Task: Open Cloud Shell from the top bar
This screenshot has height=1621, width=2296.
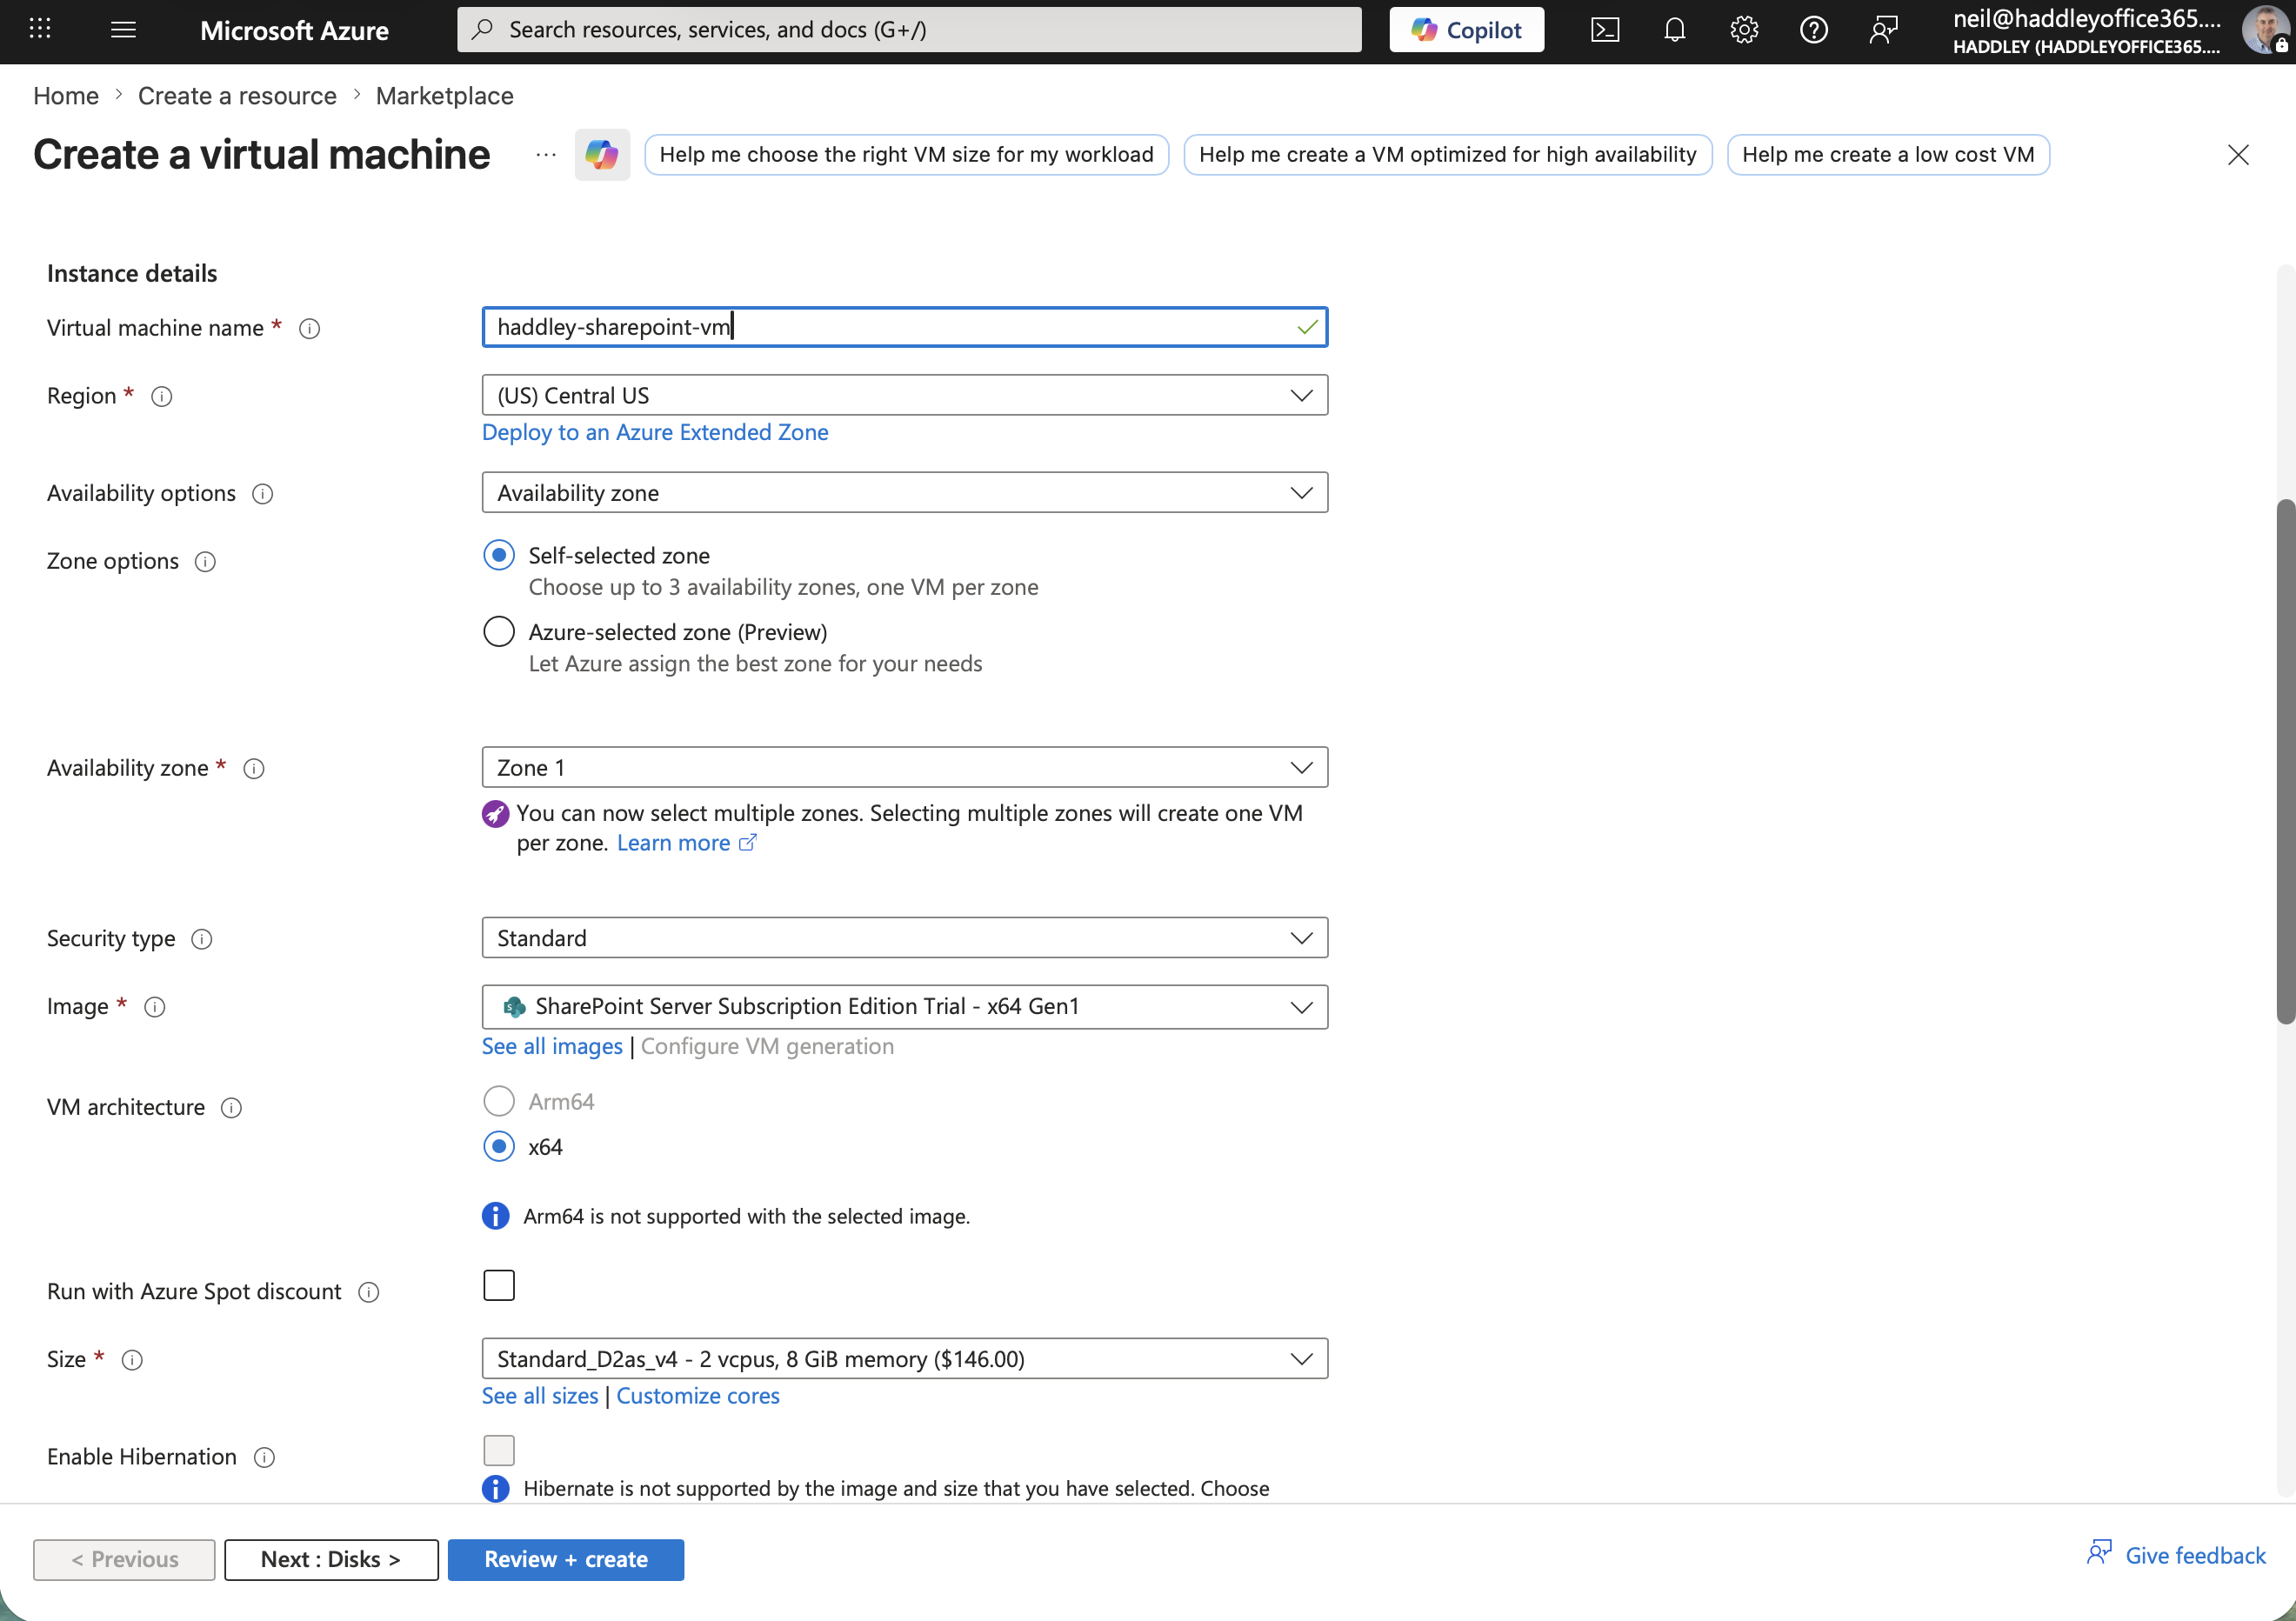Action: click(x=1605, y=30)
